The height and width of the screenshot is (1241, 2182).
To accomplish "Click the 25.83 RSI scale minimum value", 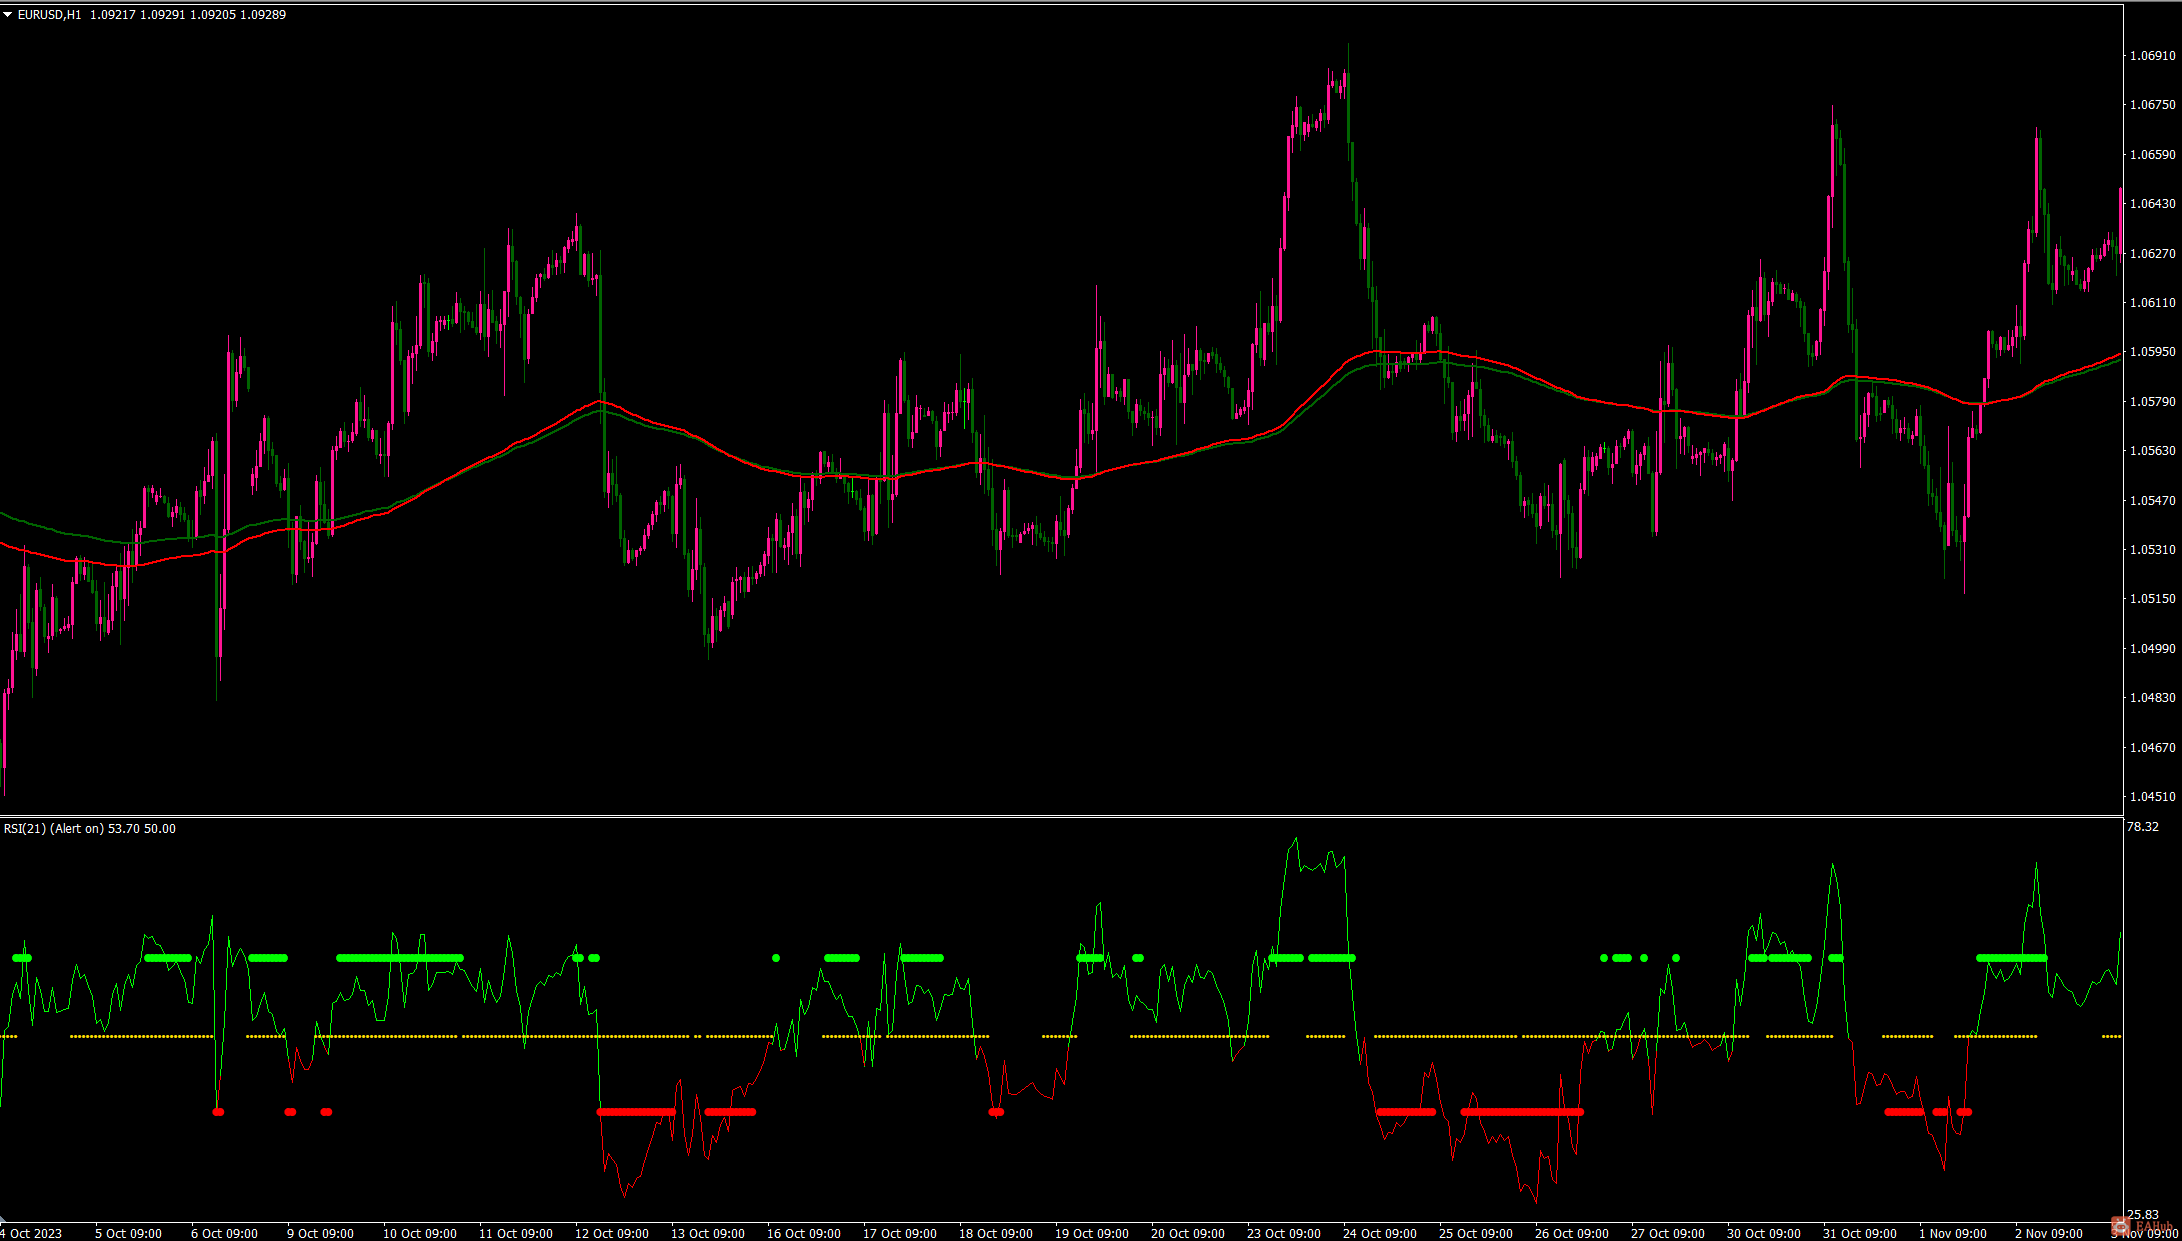I will (2142, 1214).
